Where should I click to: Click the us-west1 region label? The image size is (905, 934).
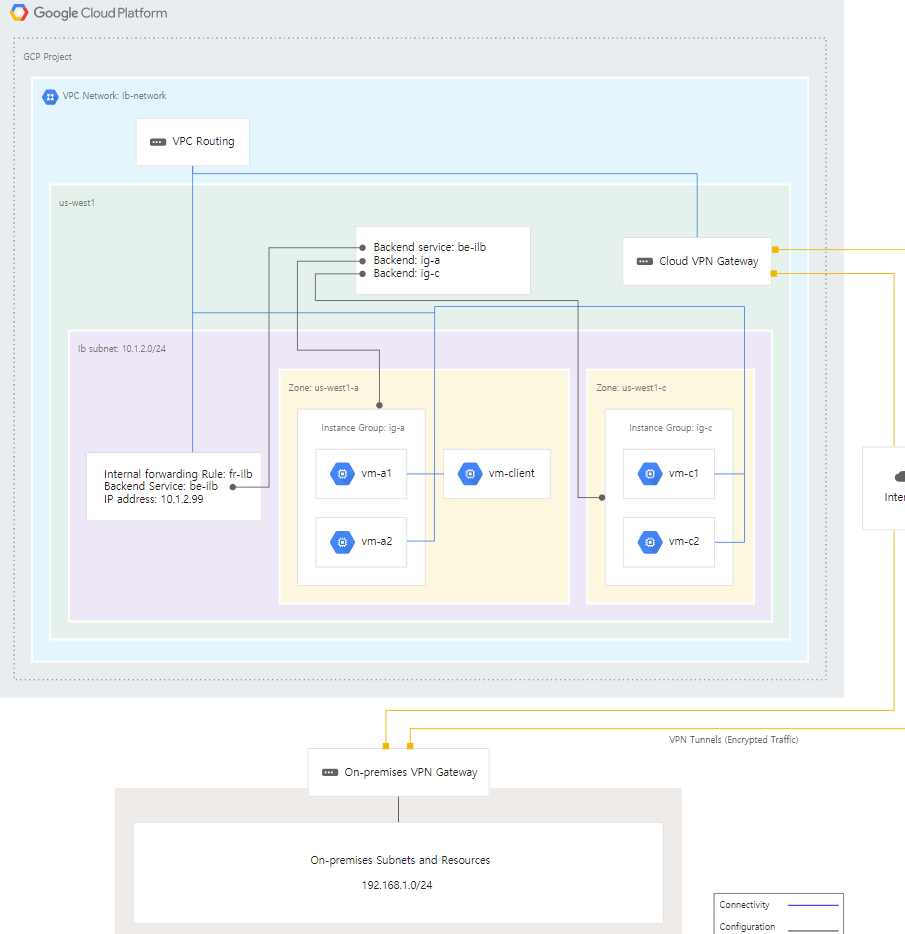point(77,203)
